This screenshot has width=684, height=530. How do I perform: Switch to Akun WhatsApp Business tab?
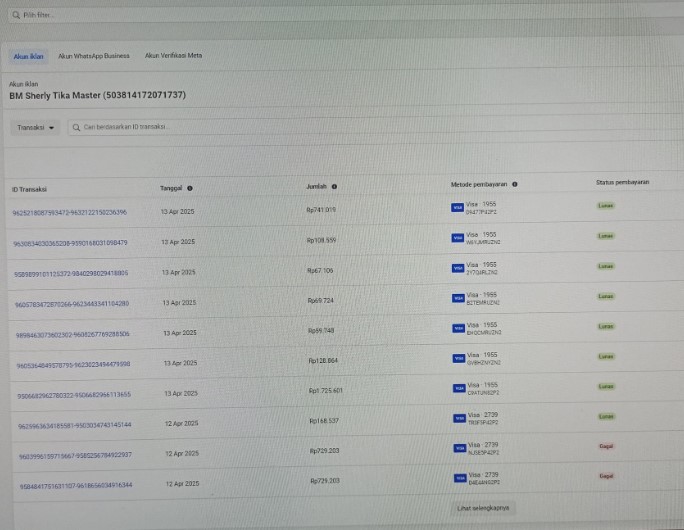(x=94, y=56)
